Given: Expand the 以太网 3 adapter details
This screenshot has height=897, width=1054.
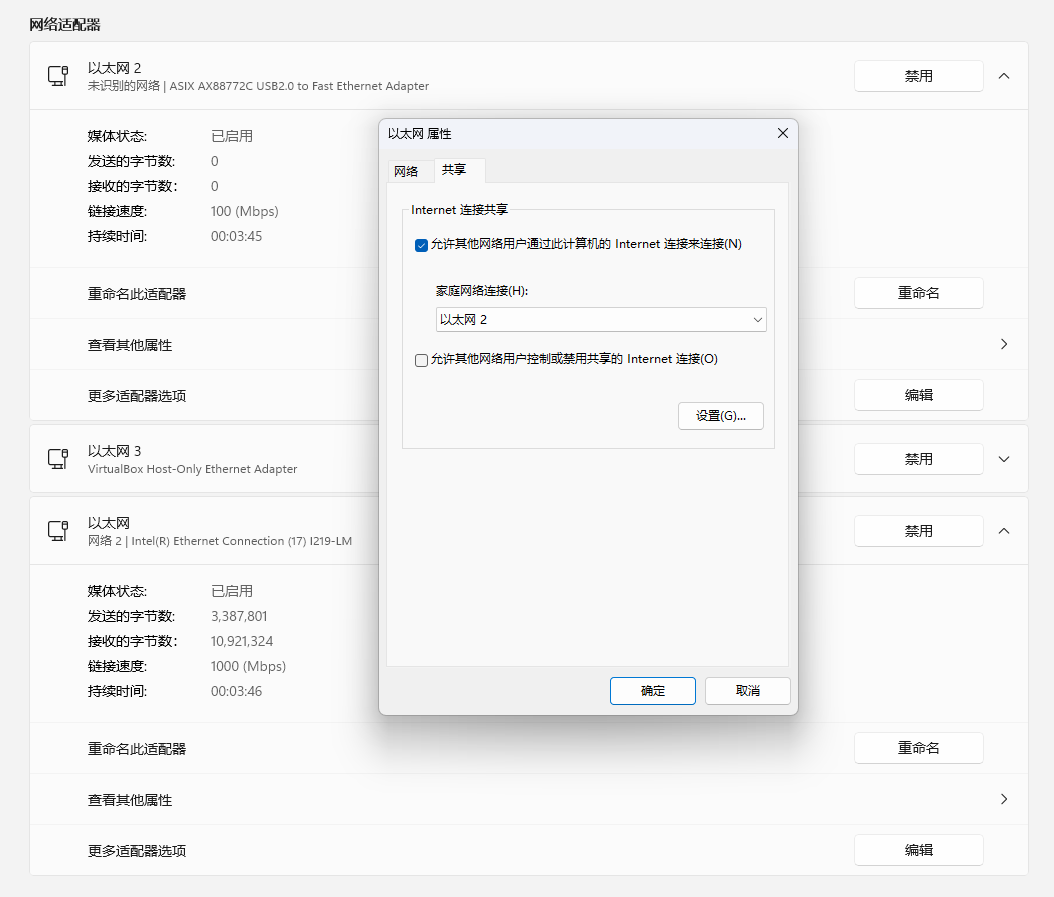Looking at the screenshot, I should tap(1004, 459).
